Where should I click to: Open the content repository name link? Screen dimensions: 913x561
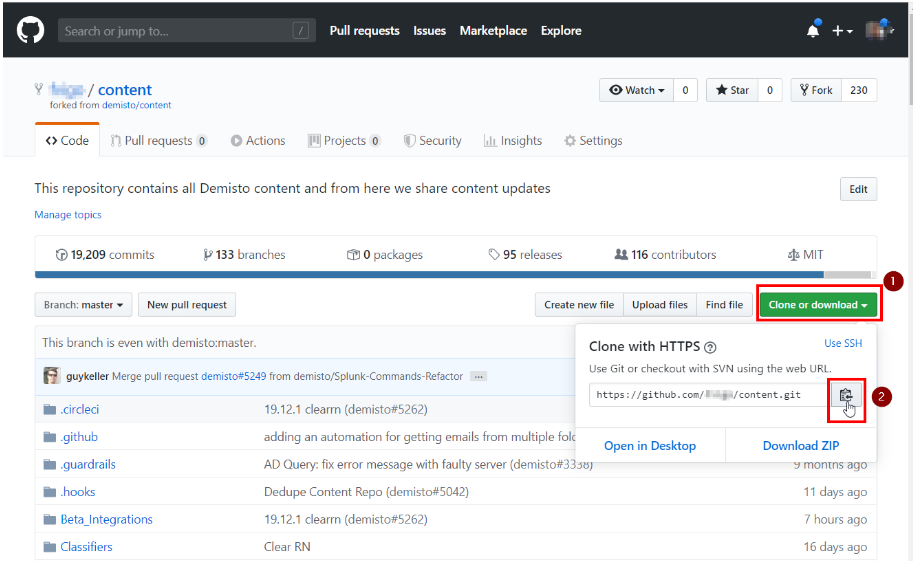pyautogui.click(x=125, y=90)
